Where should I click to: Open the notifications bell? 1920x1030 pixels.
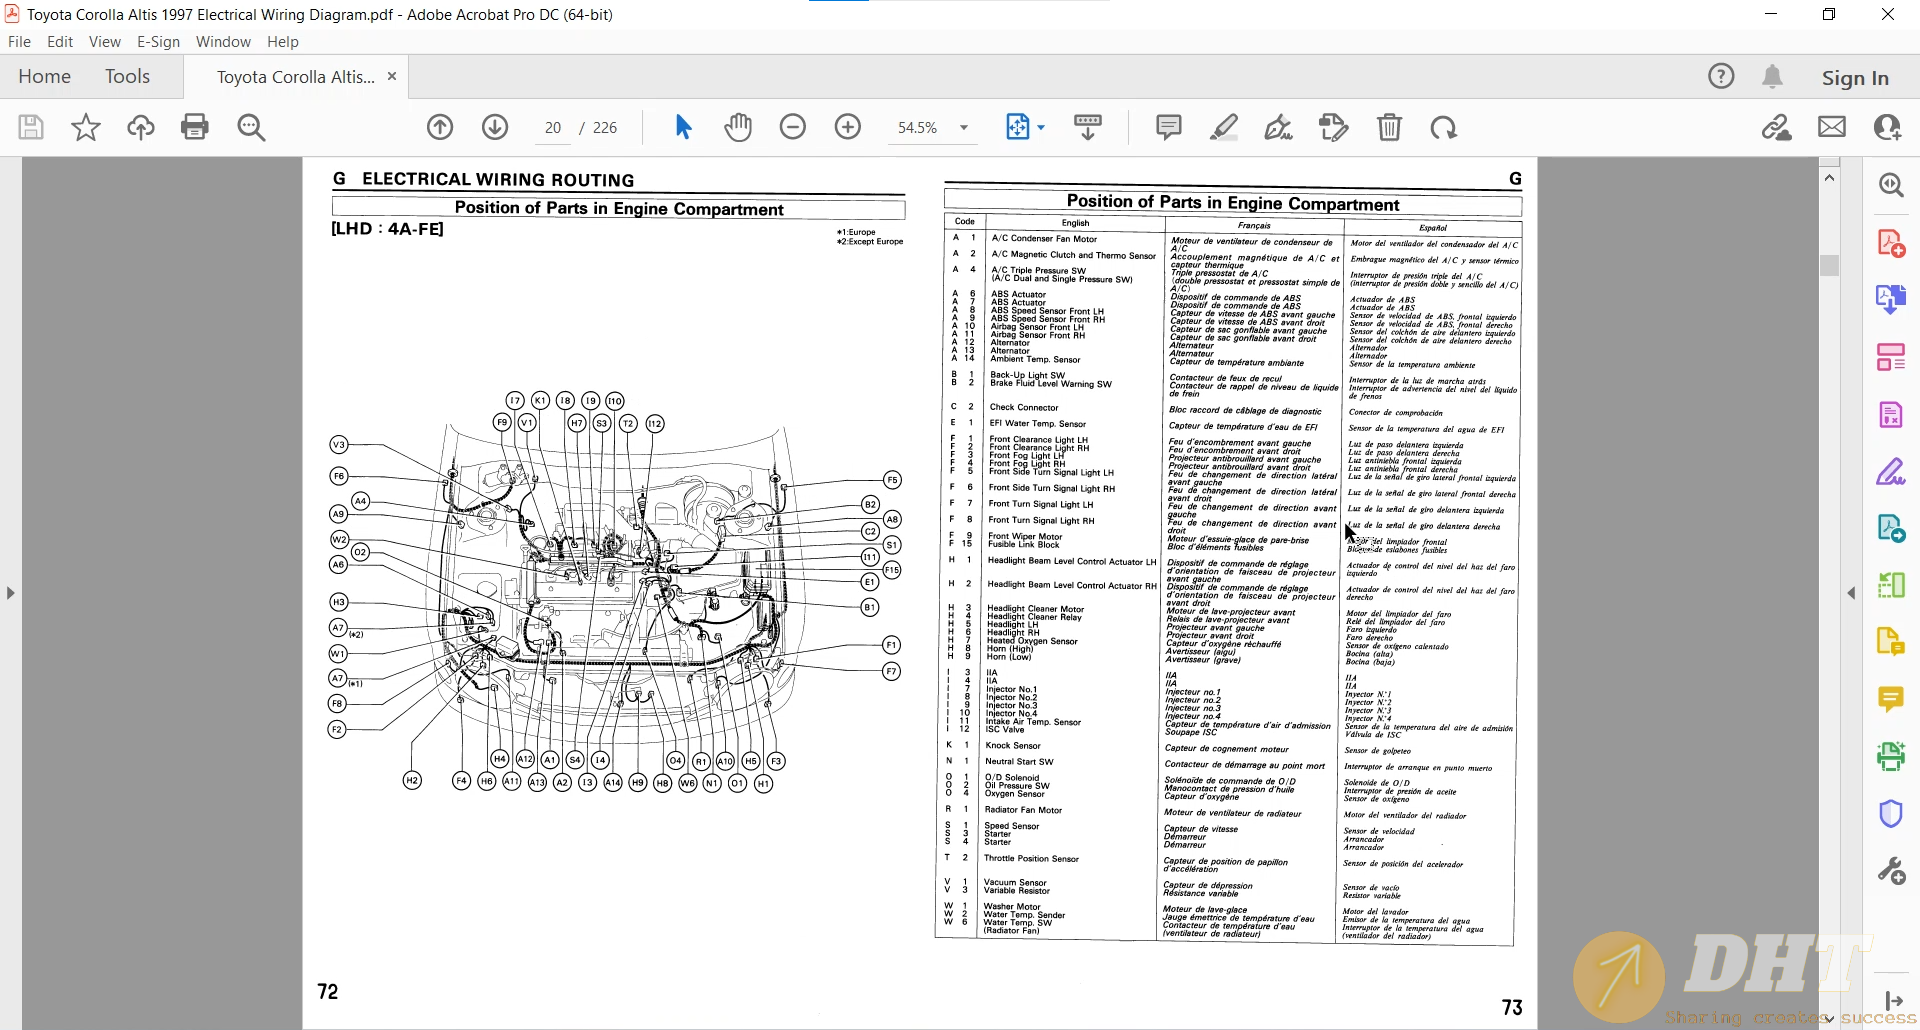(1772, 77)
